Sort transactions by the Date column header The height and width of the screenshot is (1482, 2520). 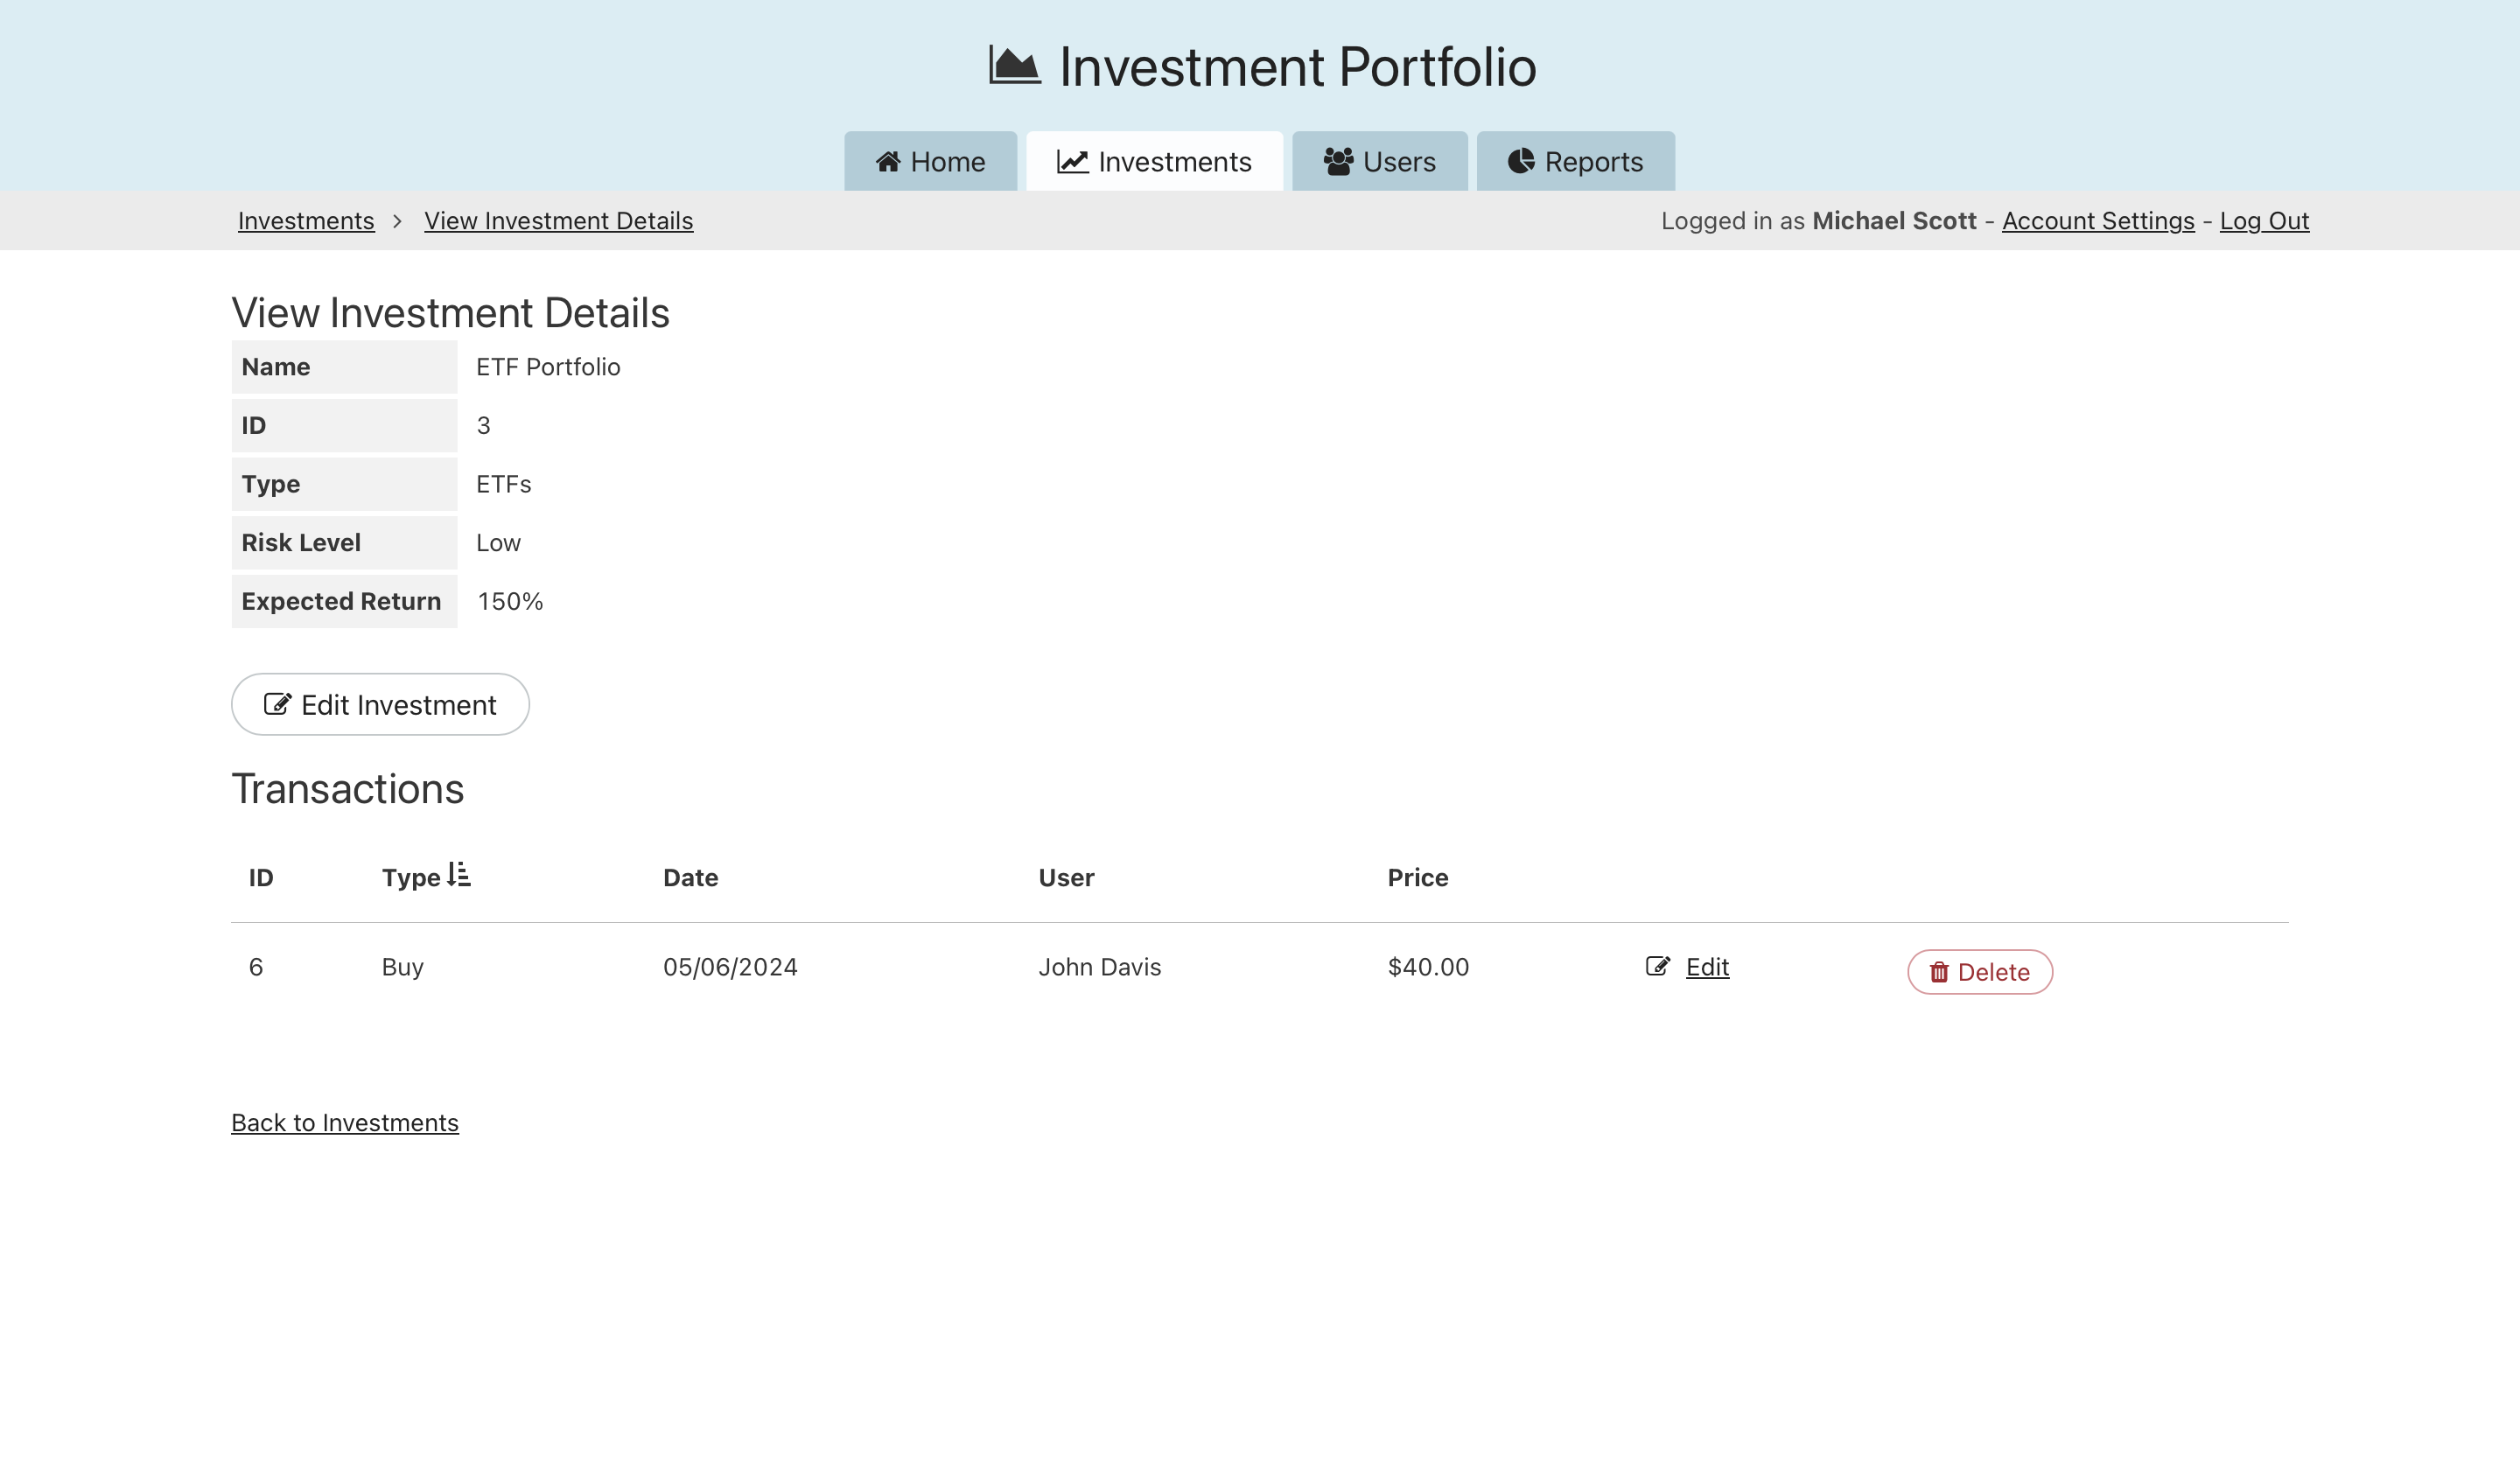[690, 878]
